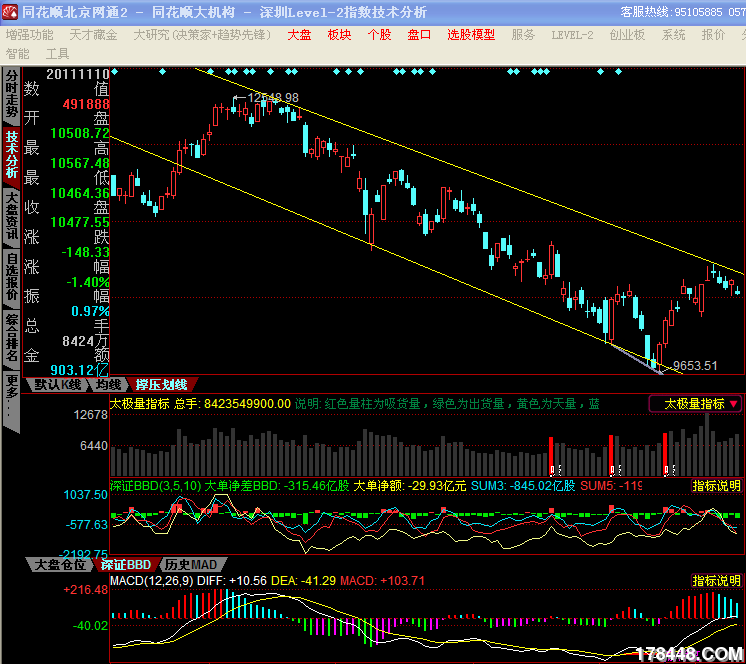Click the 同花顺 app logo icon
Image resolution: width=746 pixels, height=664 pixels.
point(10,11)
